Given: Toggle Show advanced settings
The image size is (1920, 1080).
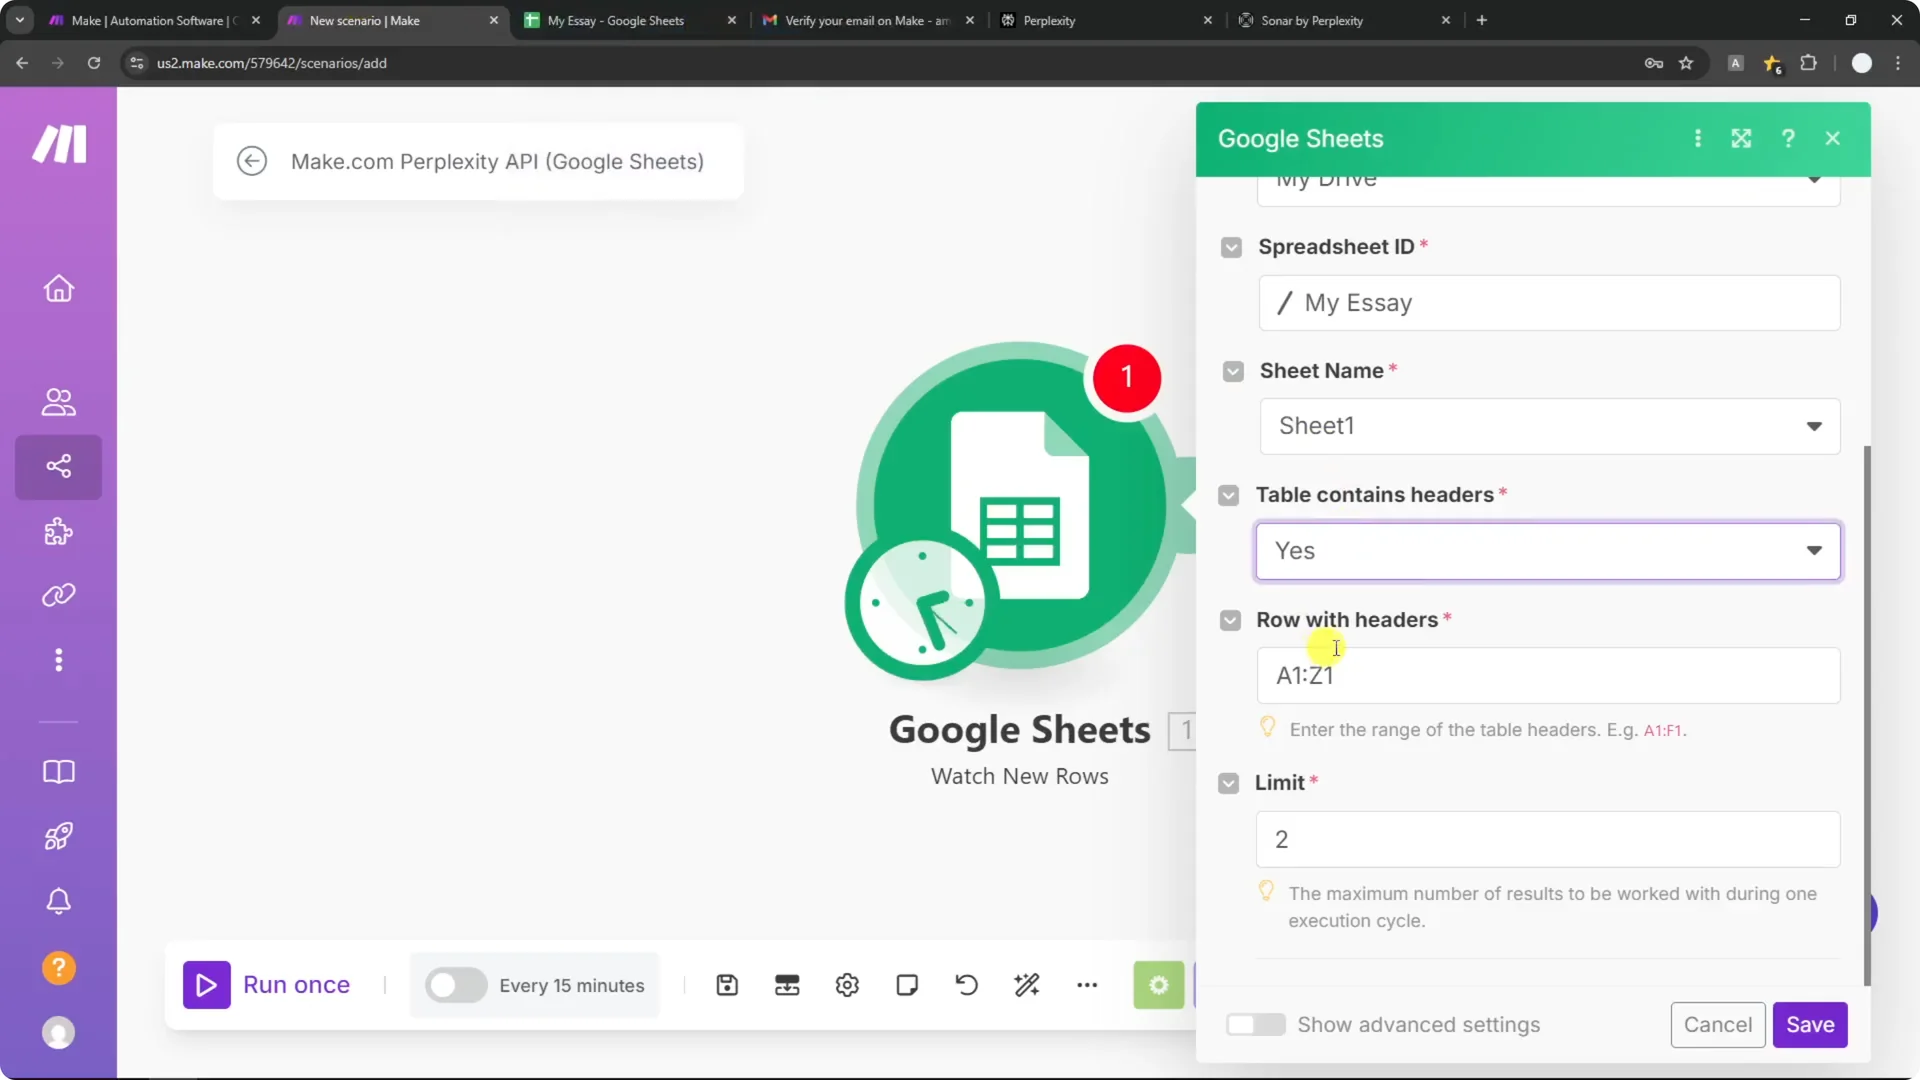Looking at the screenshot, I should (1256, 1024).
